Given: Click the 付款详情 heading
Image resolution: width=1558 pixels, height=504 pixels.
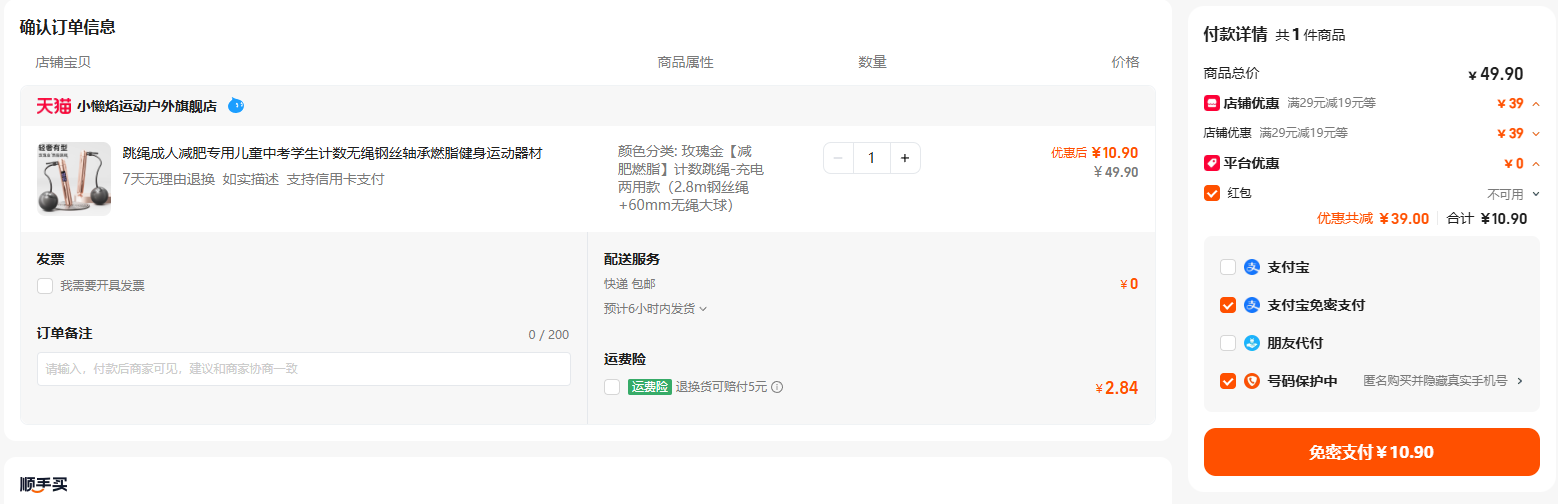Looking at the screenshot, I should coord(1235,34).
